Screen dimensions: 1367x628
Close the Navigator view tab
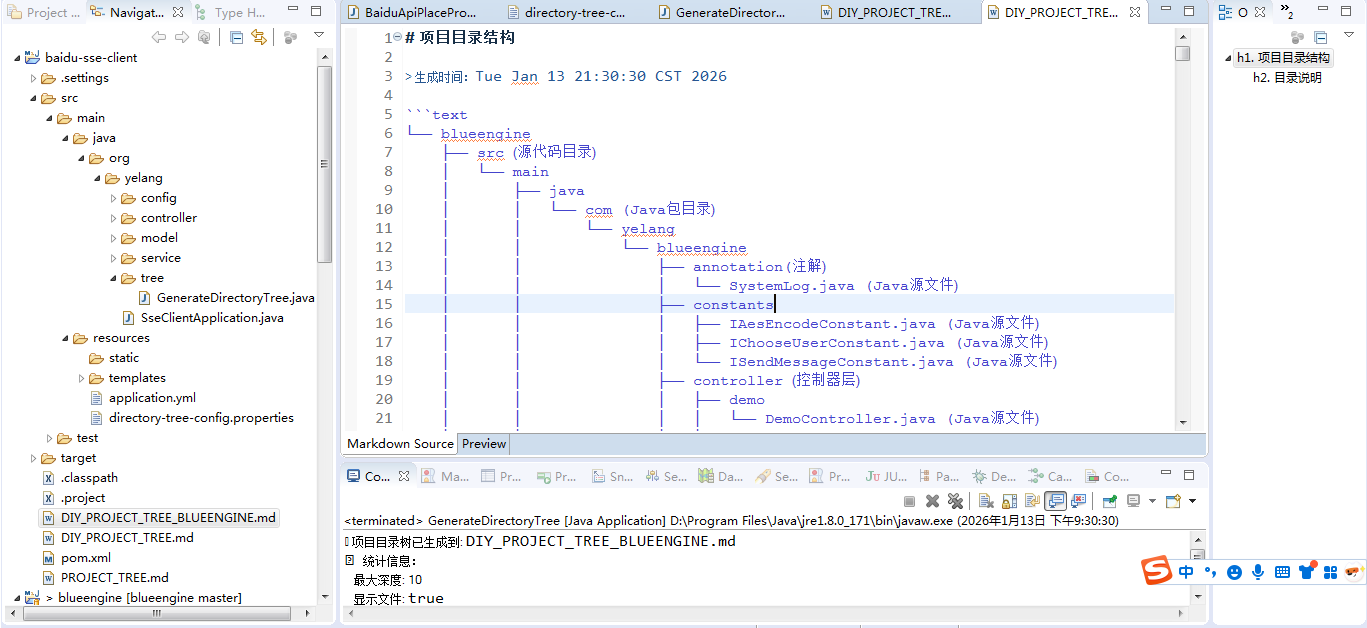178,13
